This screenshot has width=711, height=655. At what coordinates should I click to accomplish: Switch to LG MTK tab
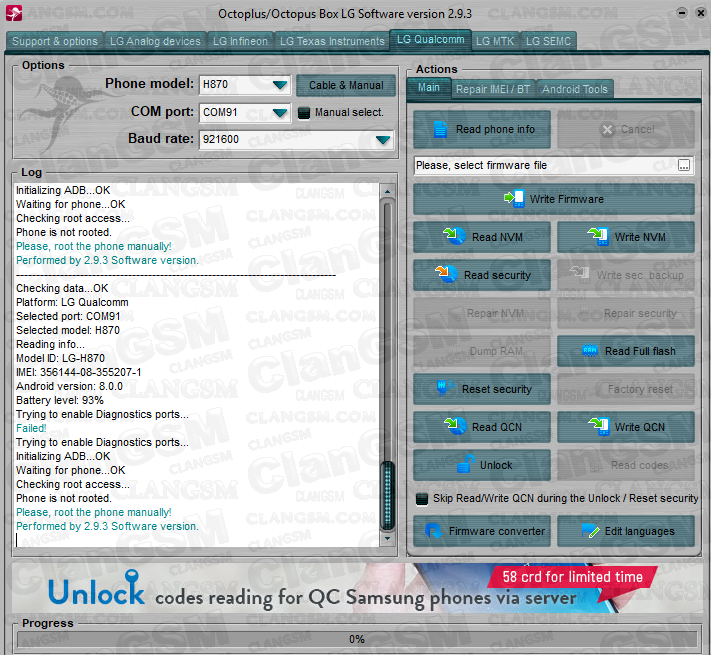click(x=495, y=41)
